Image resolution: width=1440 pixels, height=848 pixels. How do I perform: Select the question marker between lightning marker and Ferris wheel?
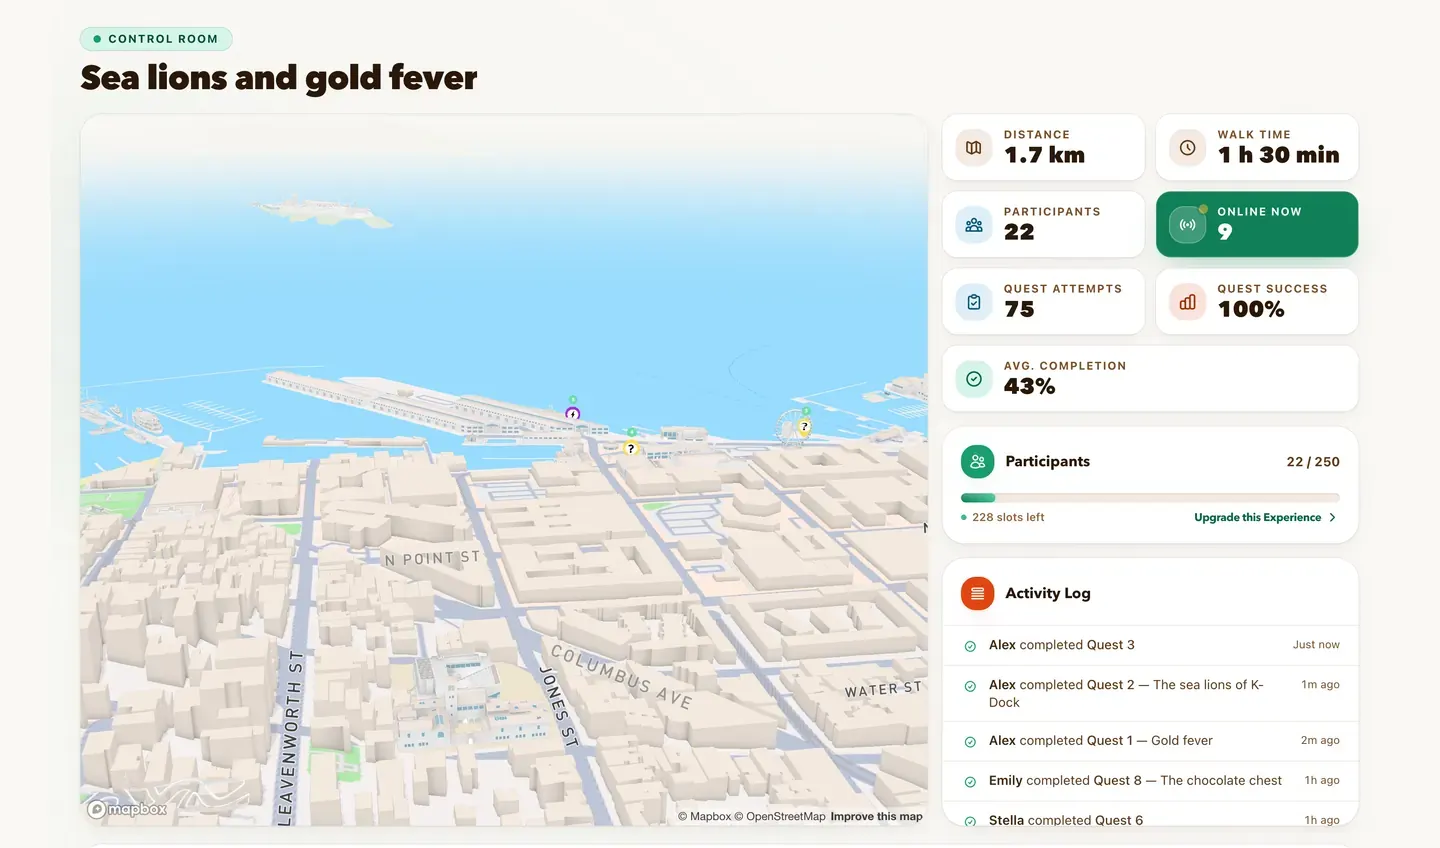[630, 448]
